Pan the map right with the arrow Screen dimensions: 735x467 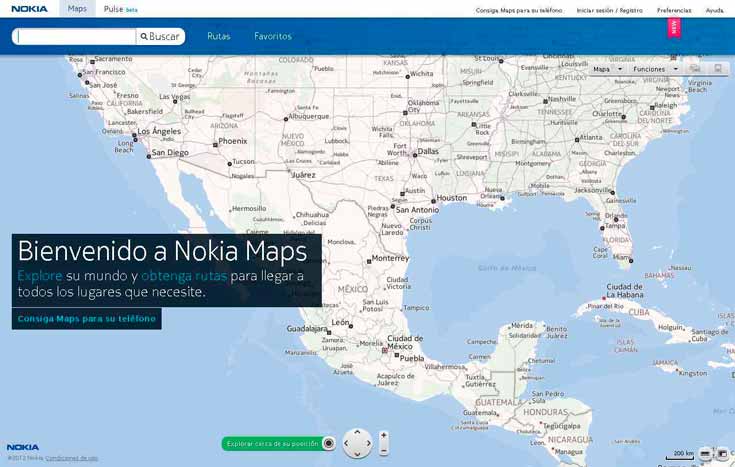coord(369,443)
